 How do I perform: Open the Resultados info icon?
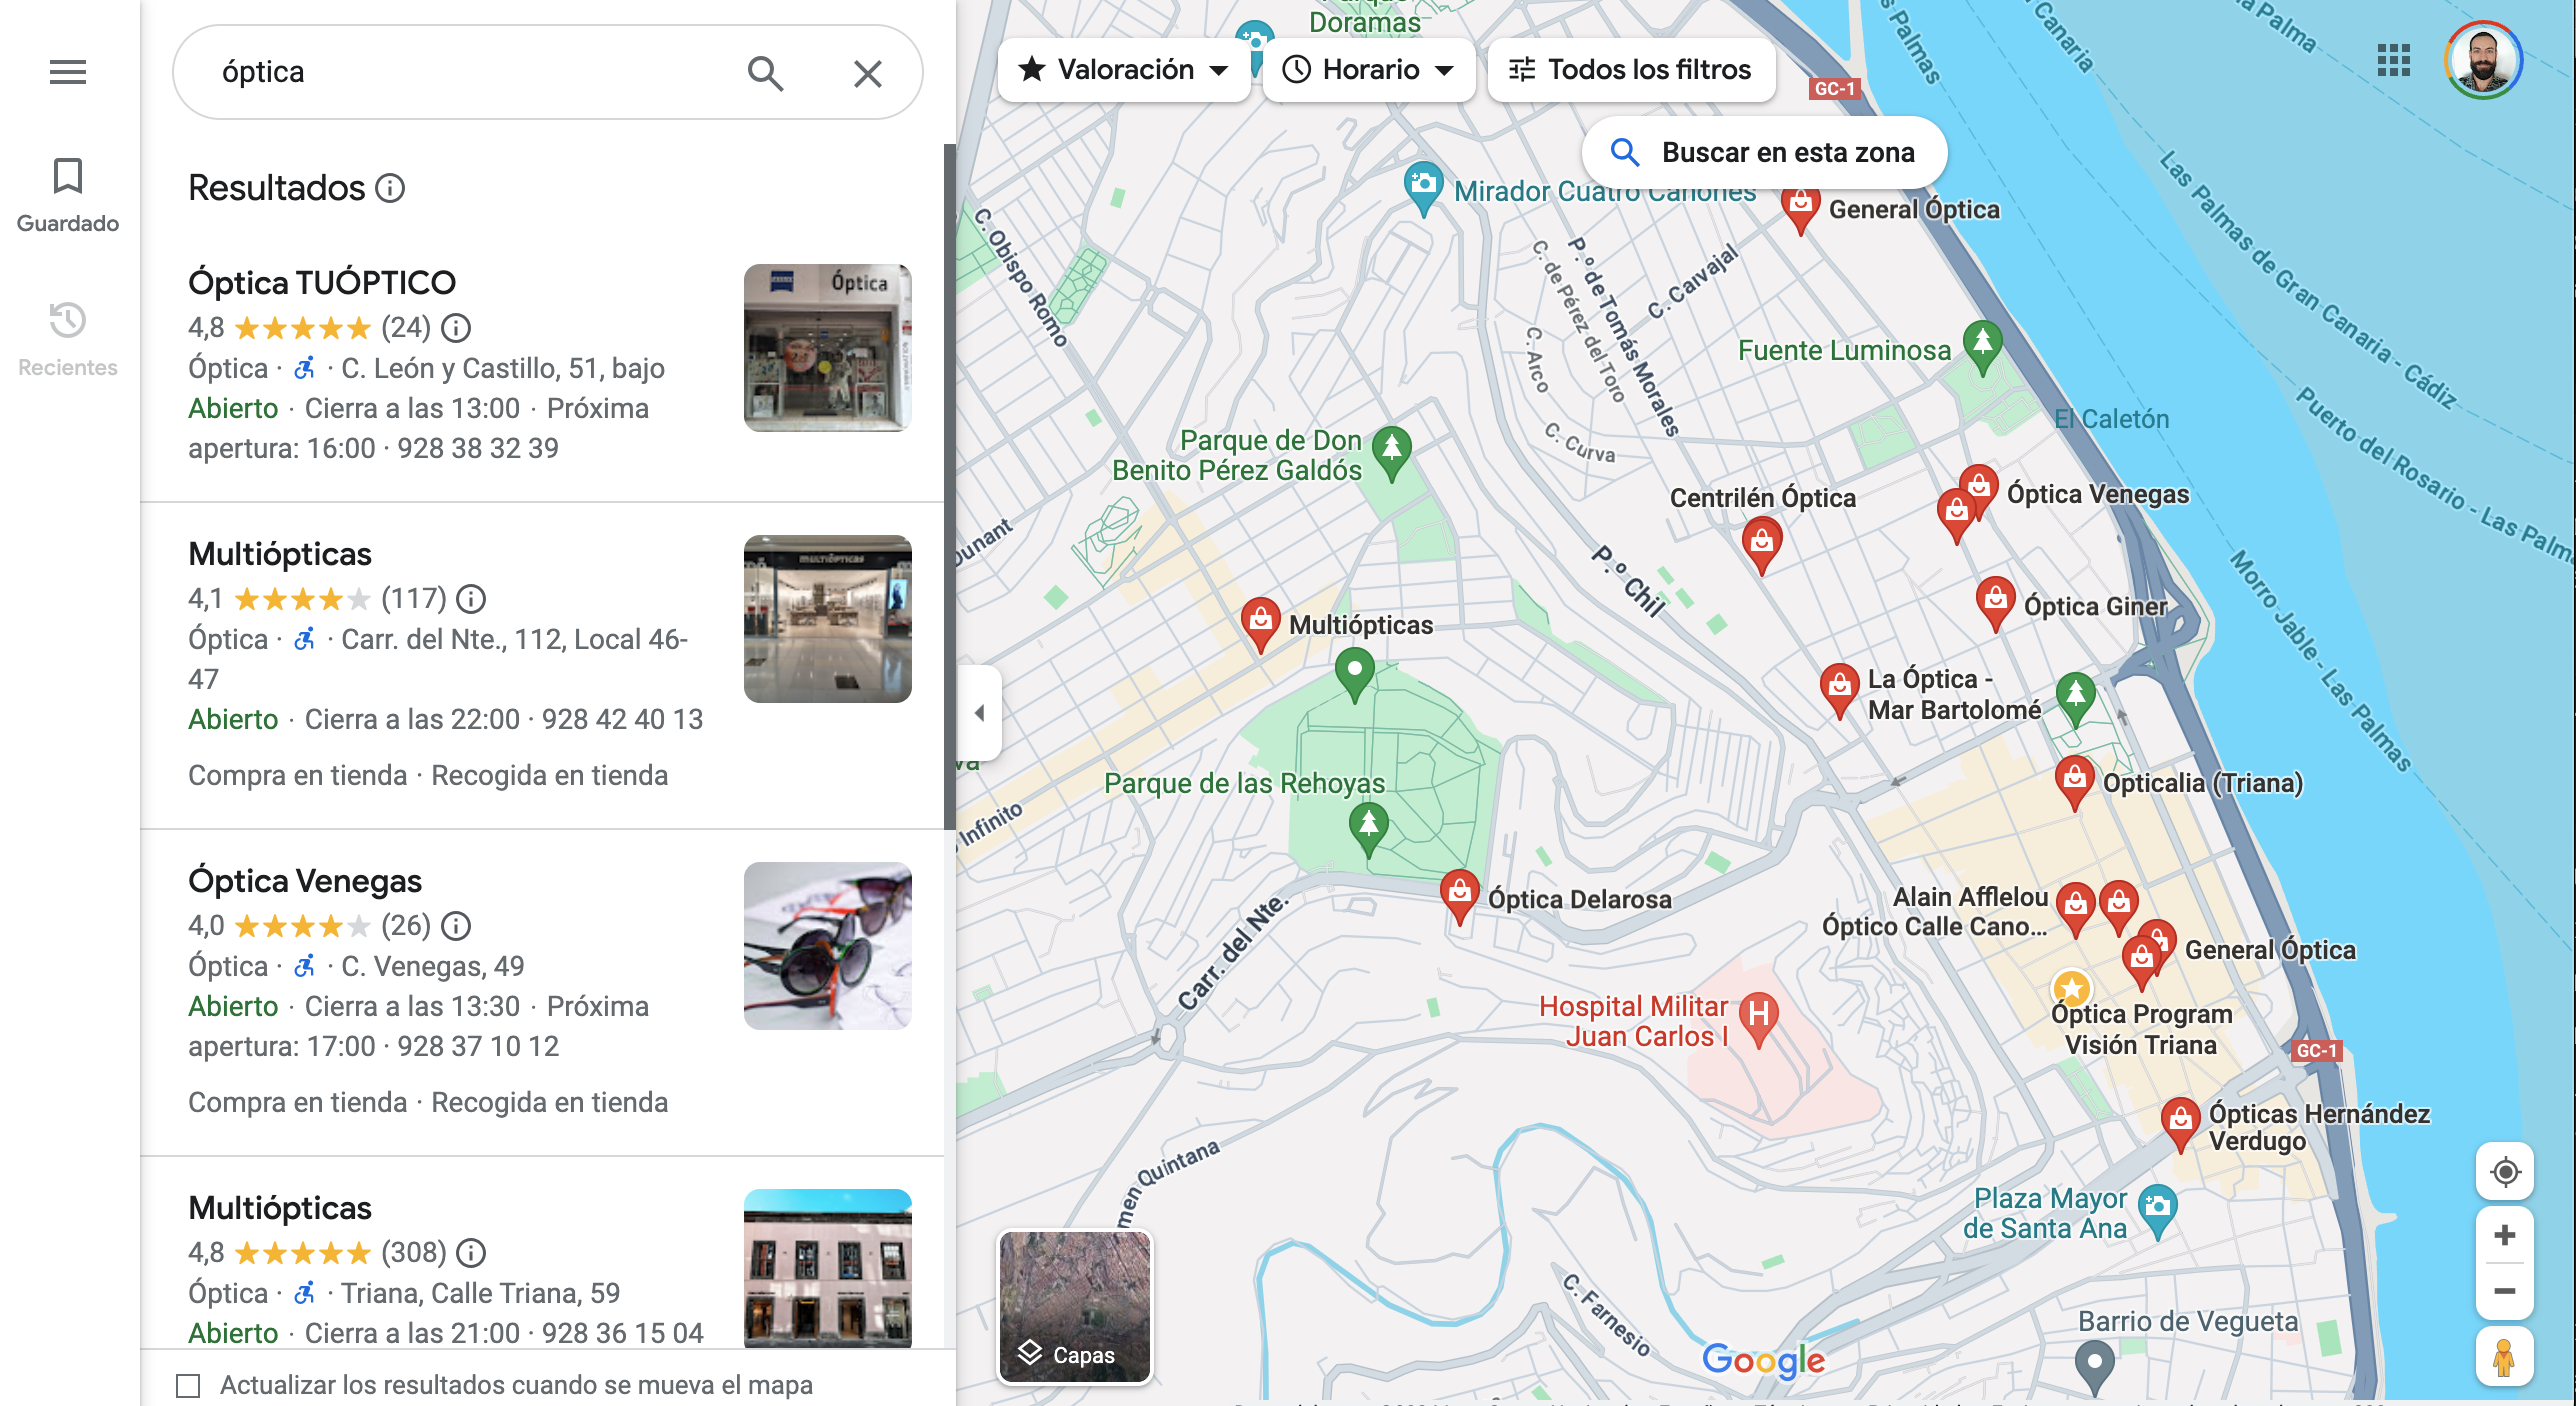[390, 188]
